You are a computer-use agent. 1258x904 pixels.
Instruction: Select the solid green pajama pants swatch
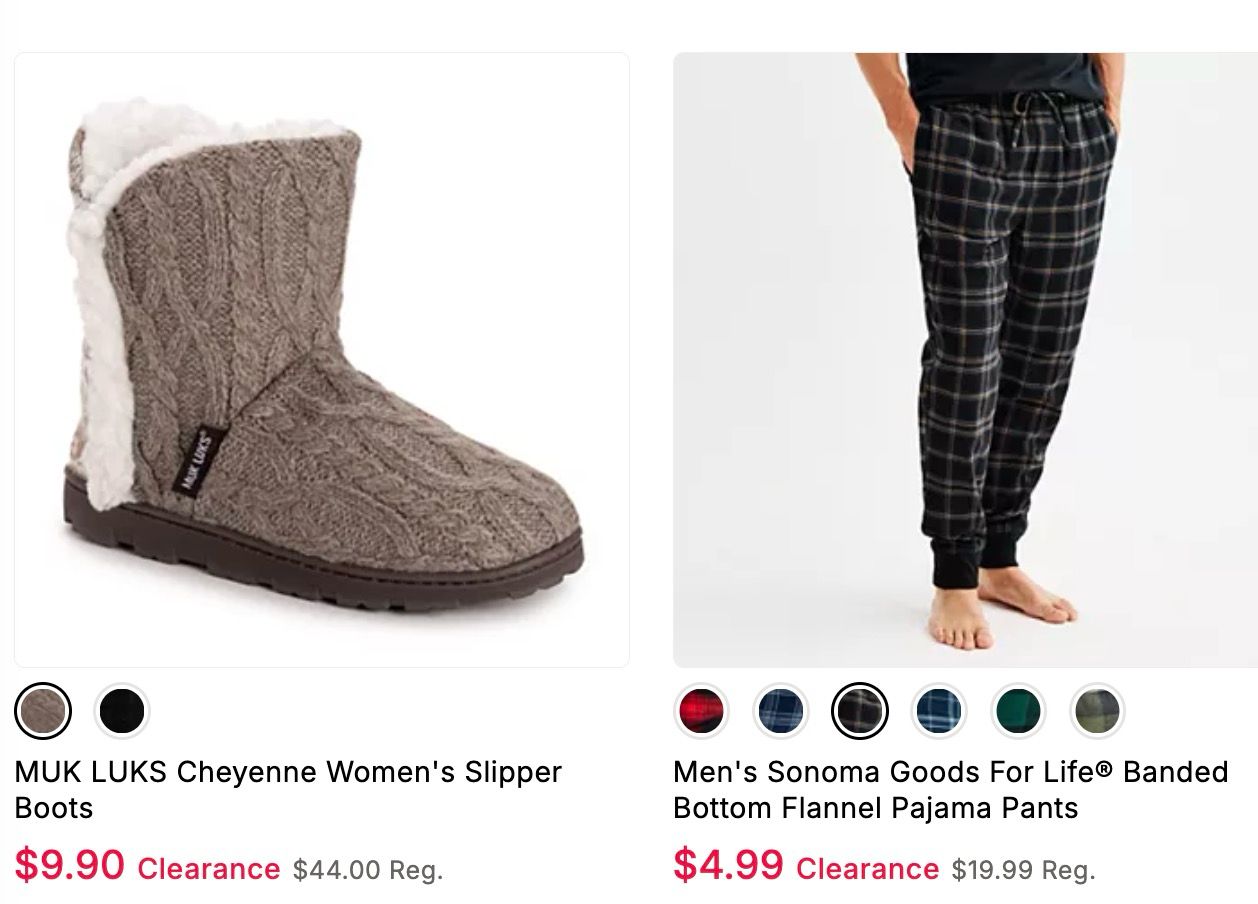(x=1017, y=712)
